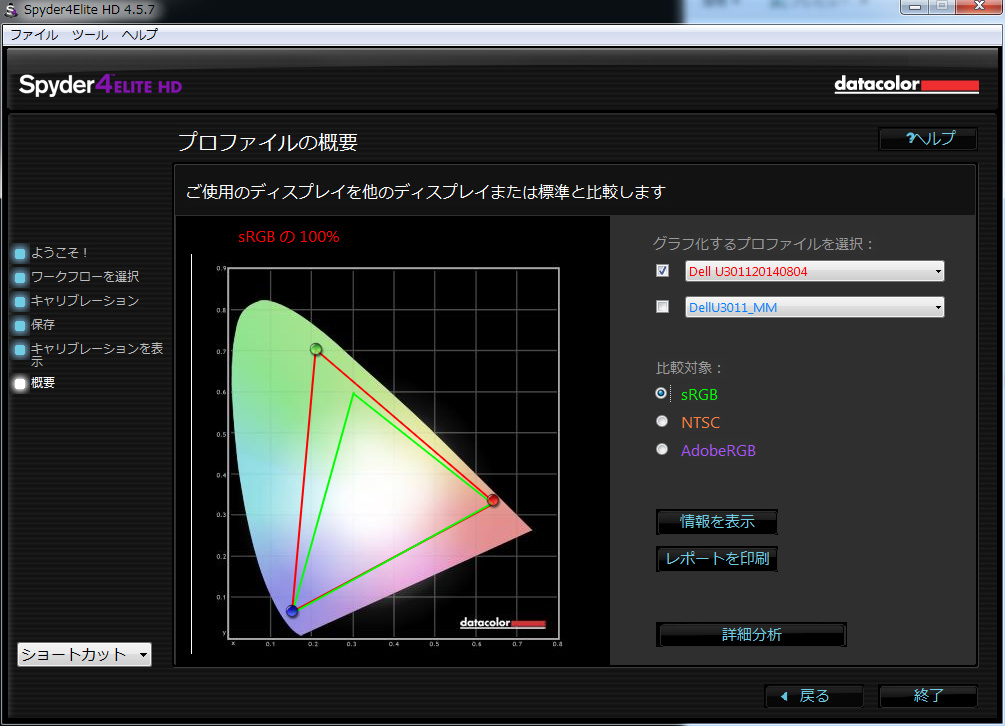
Task: Open the ファイル menu
Action: click(x=34, y=34)
